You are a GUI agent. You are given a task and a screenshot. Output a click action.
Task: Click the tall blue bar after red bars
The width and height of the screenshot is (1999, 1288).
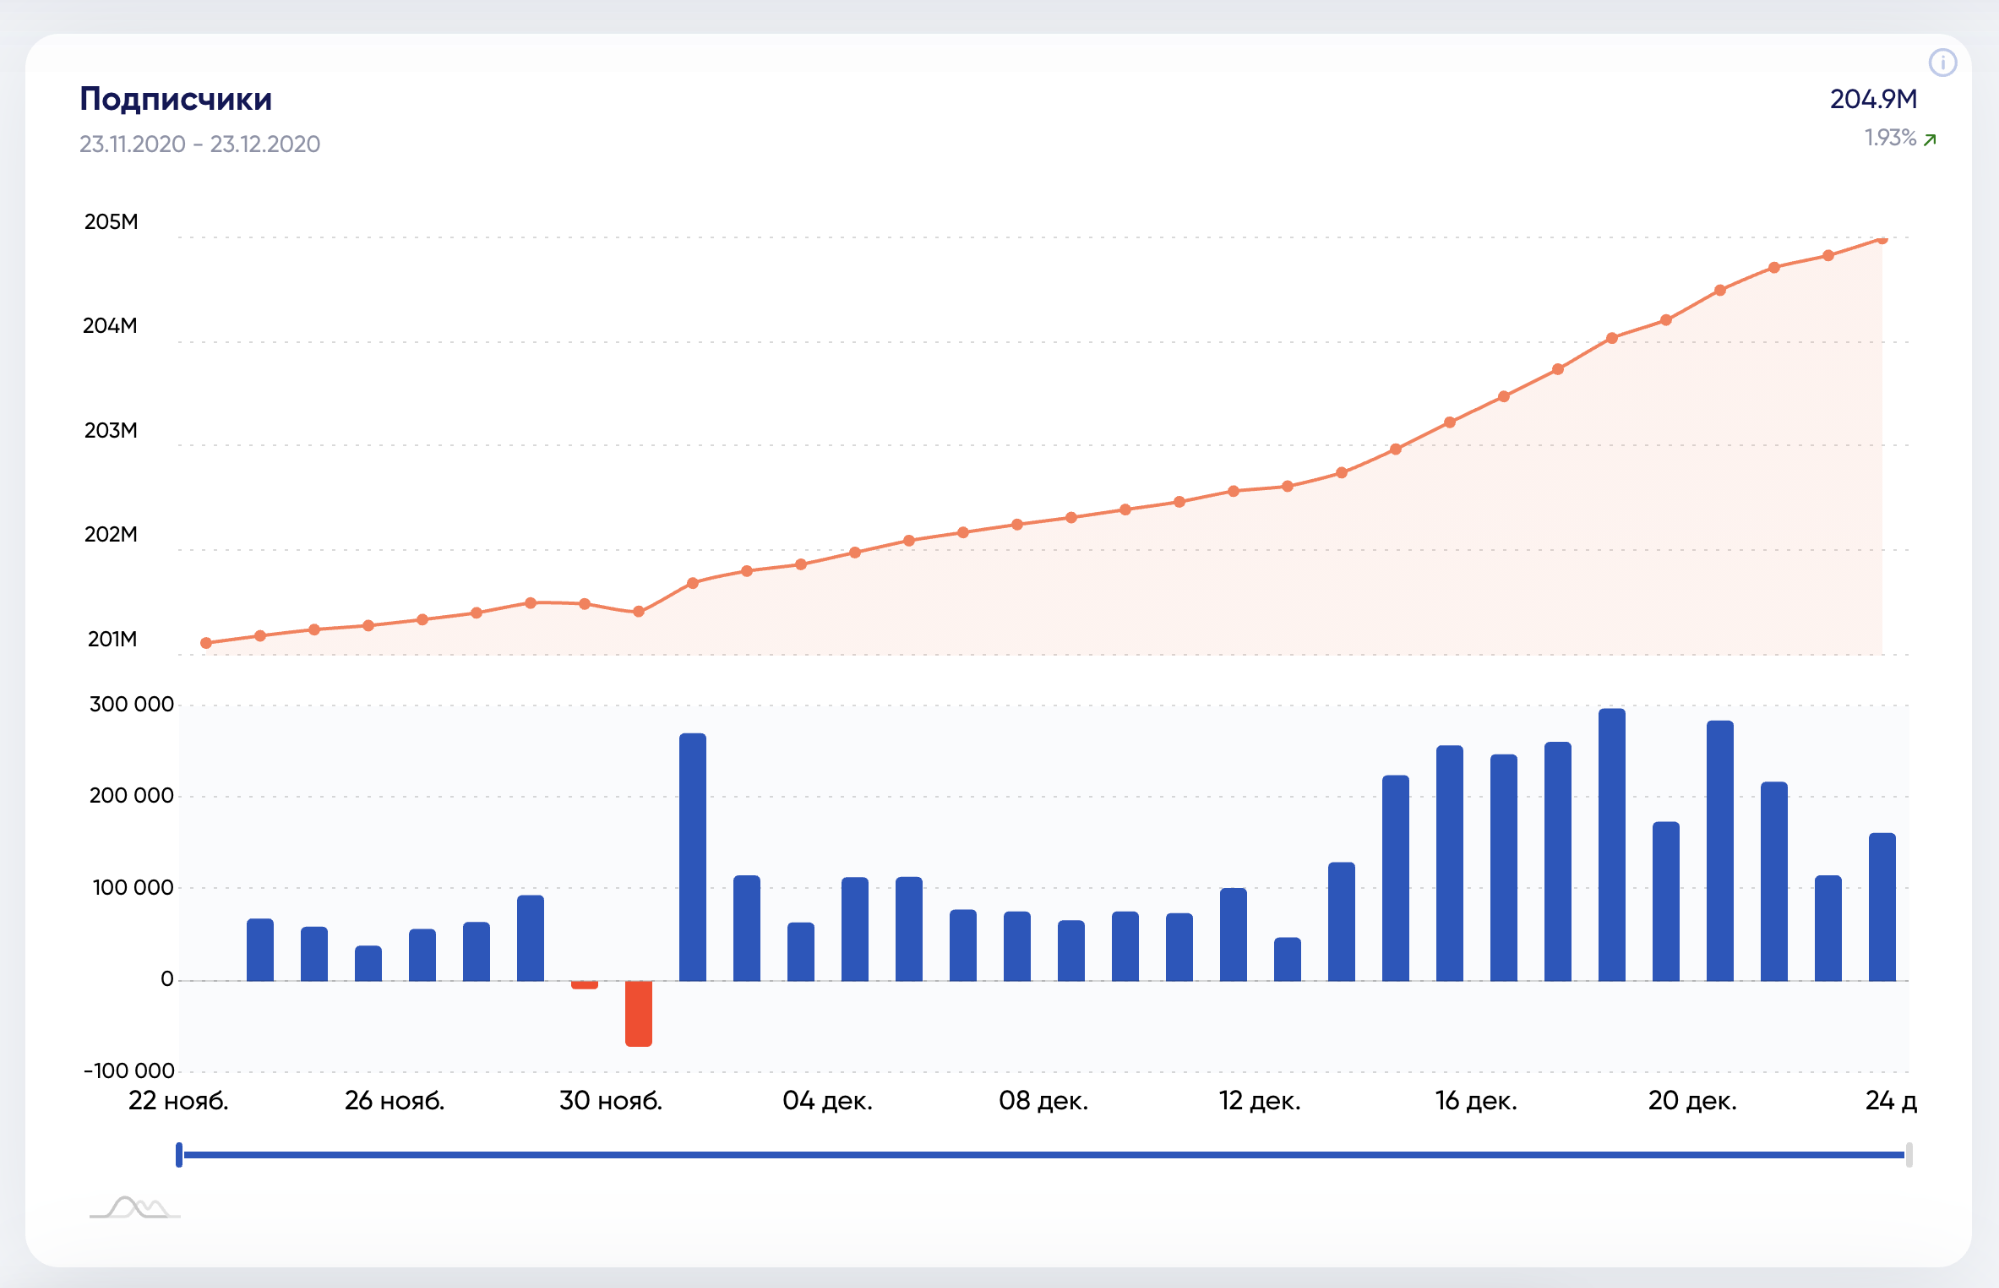click(692, 857)
